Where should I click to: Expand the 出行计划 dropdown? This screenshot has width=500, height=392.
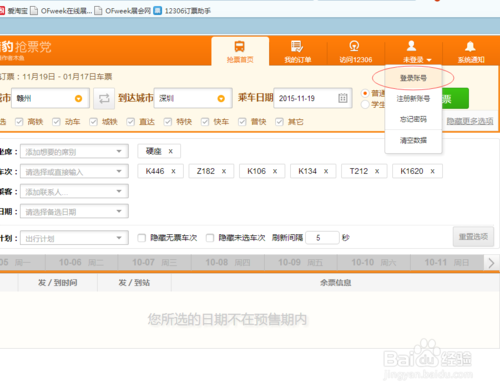point(74,238)
